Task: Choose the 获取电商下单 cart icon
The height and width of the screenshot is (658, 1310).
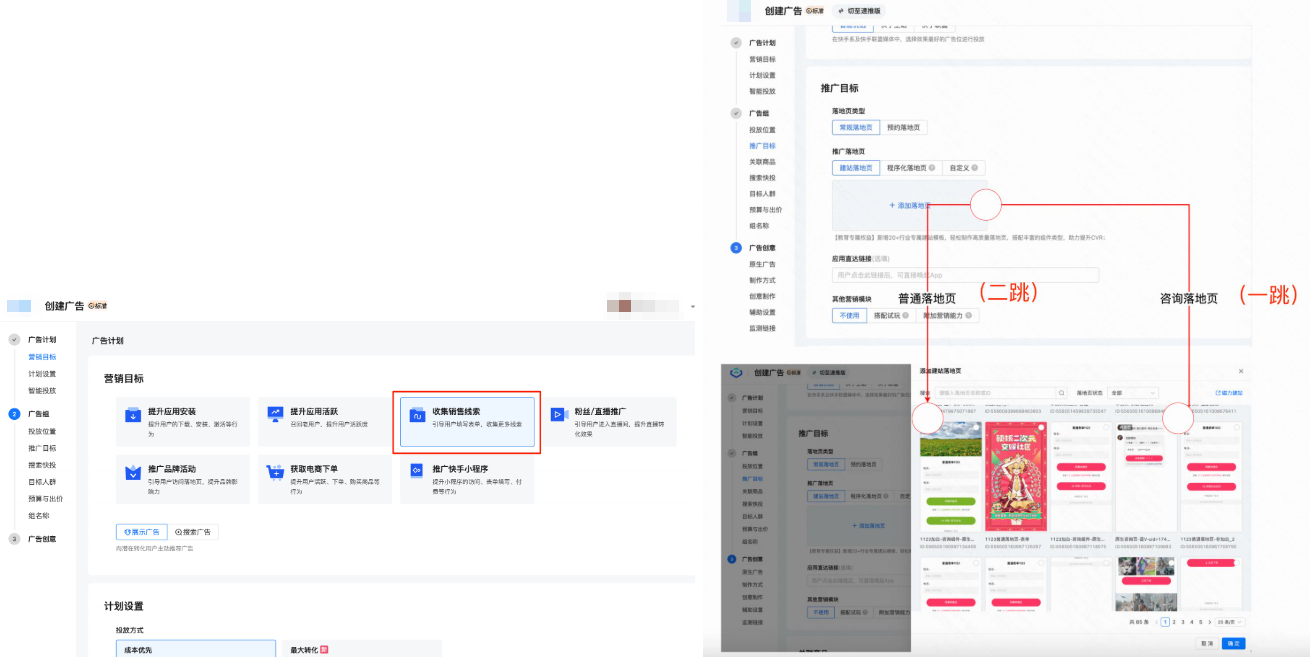Action: [275, 472]
